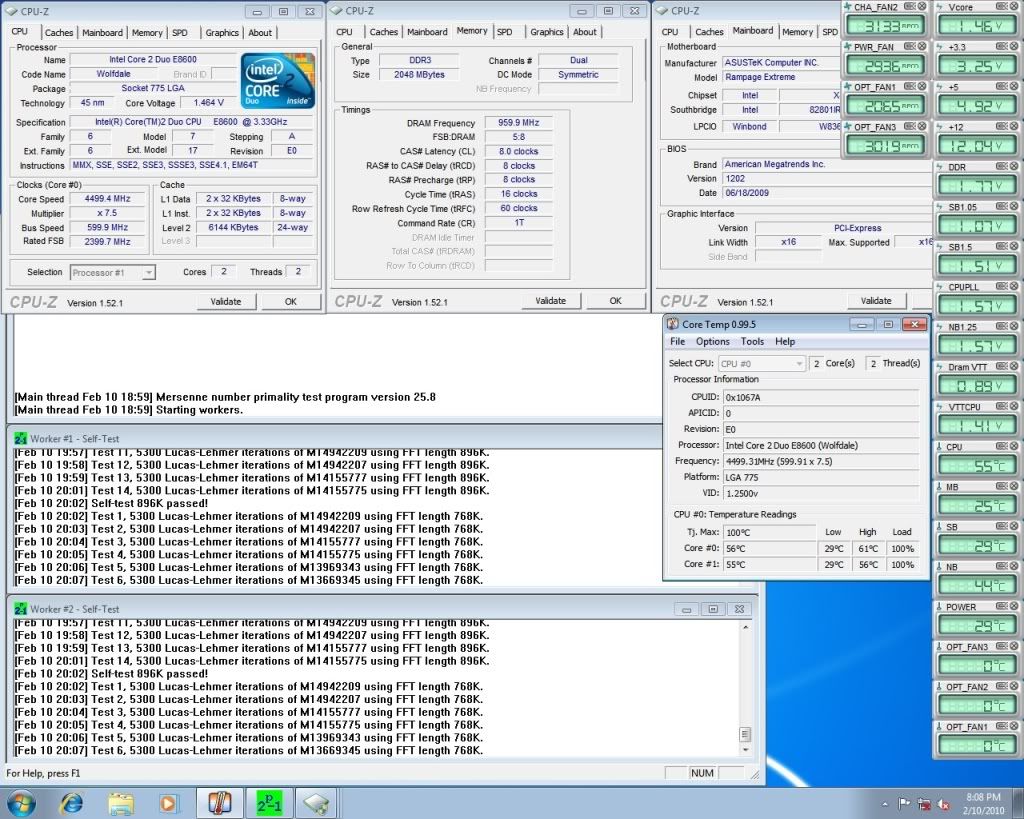Screen dimensions: 1024x819
Task: Open Action Center flag in system tray
Action: [x=904, y=804]
